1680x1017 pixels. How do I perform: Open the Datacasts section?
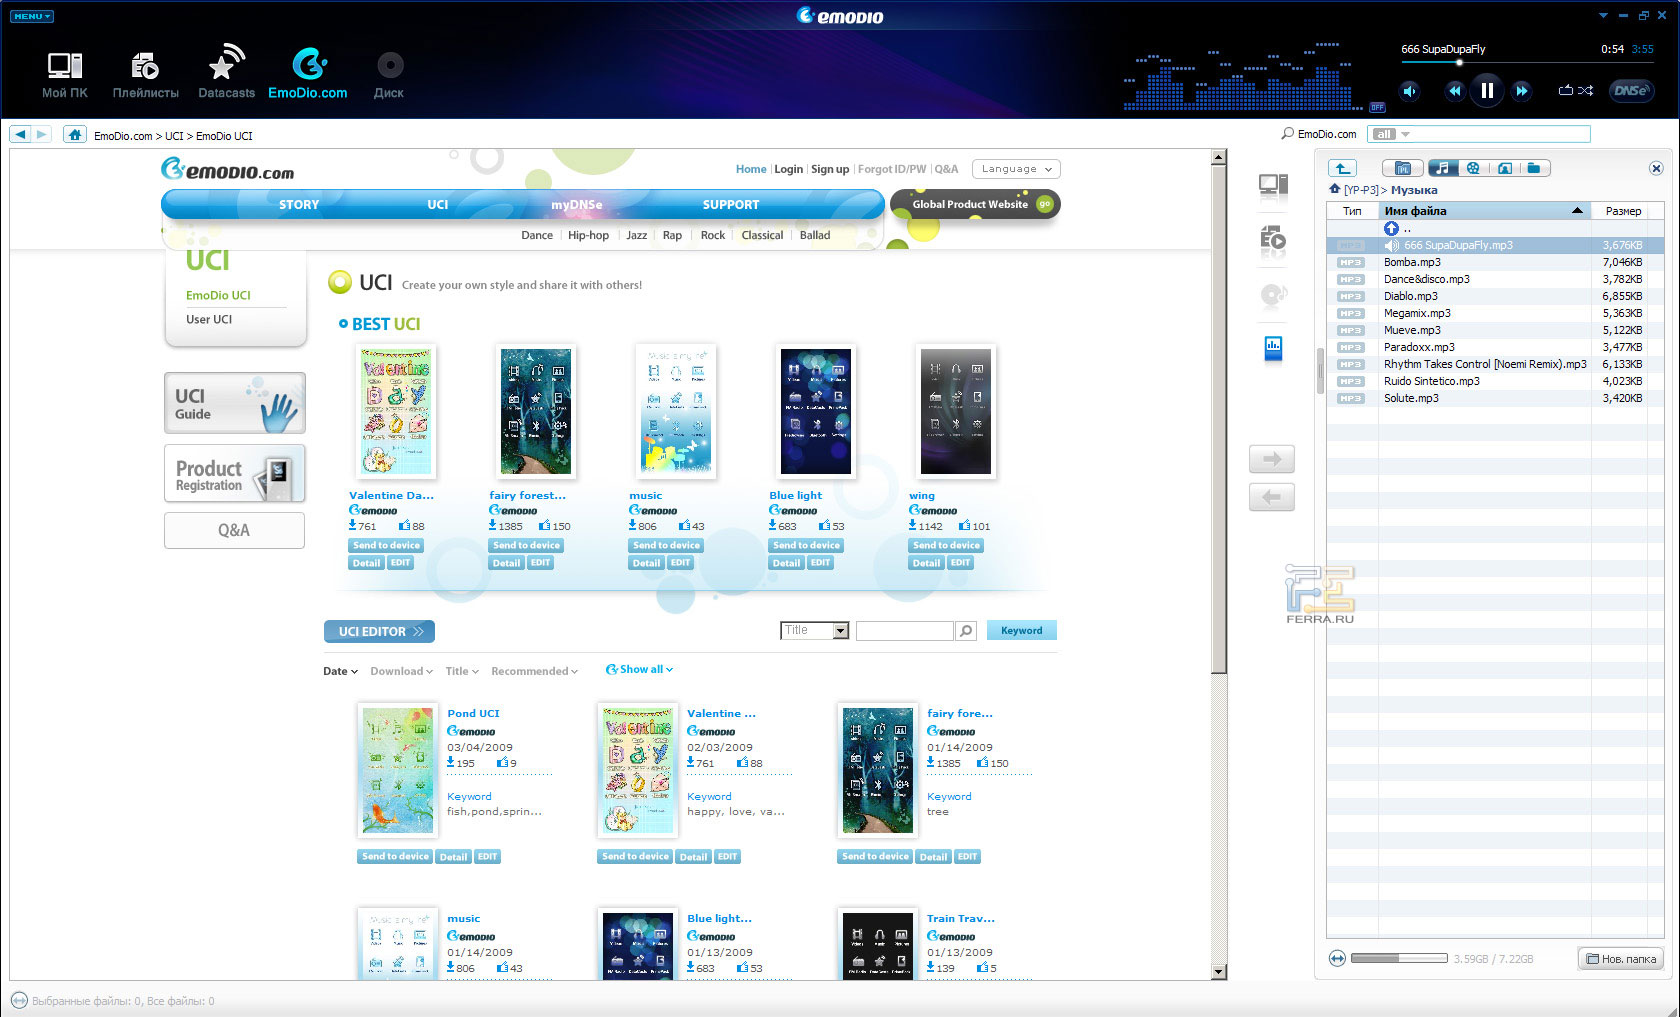tap(226, 73)
